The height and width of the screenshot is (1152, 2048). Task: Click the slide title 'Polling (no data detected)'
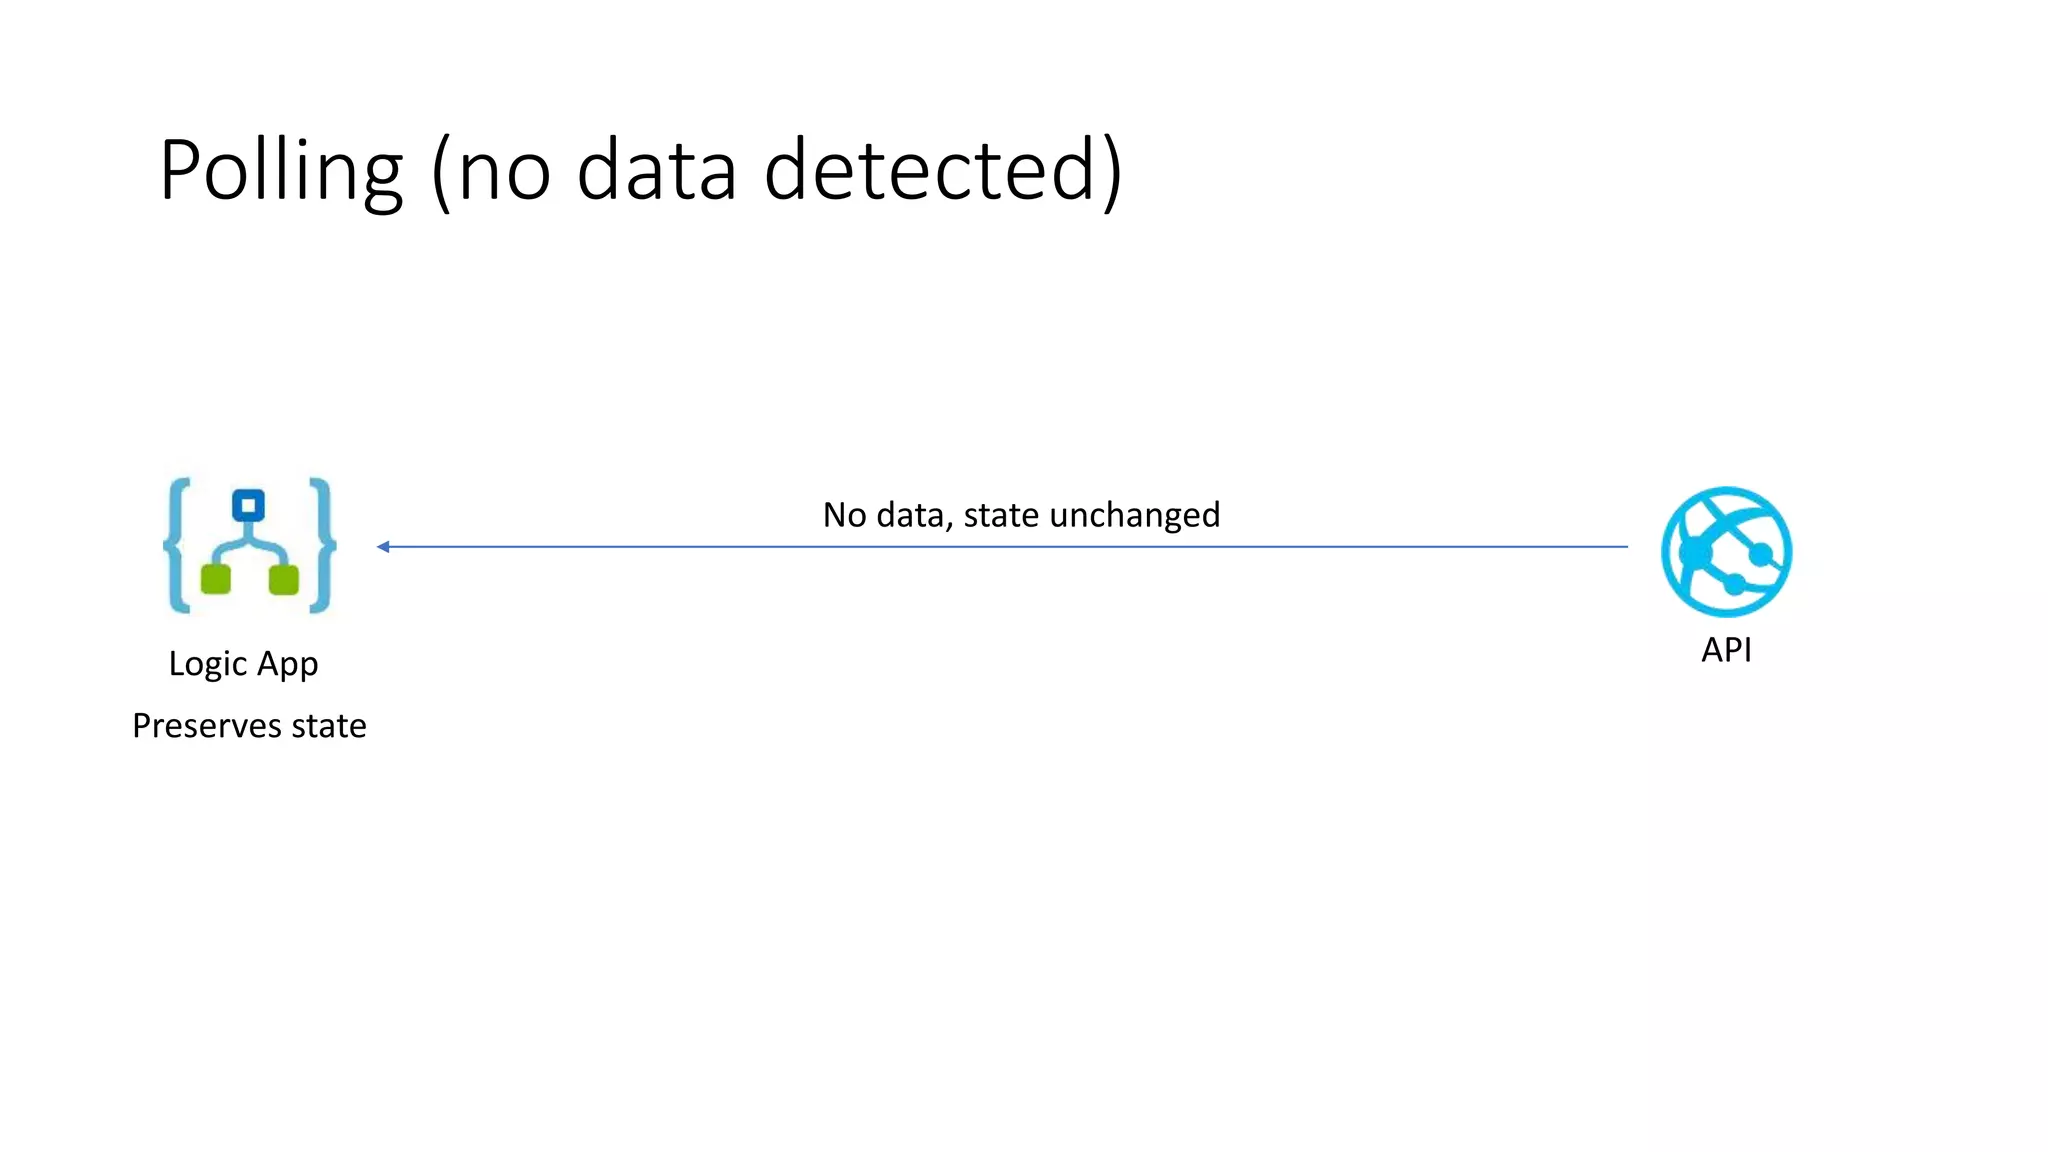pos(640,170)
